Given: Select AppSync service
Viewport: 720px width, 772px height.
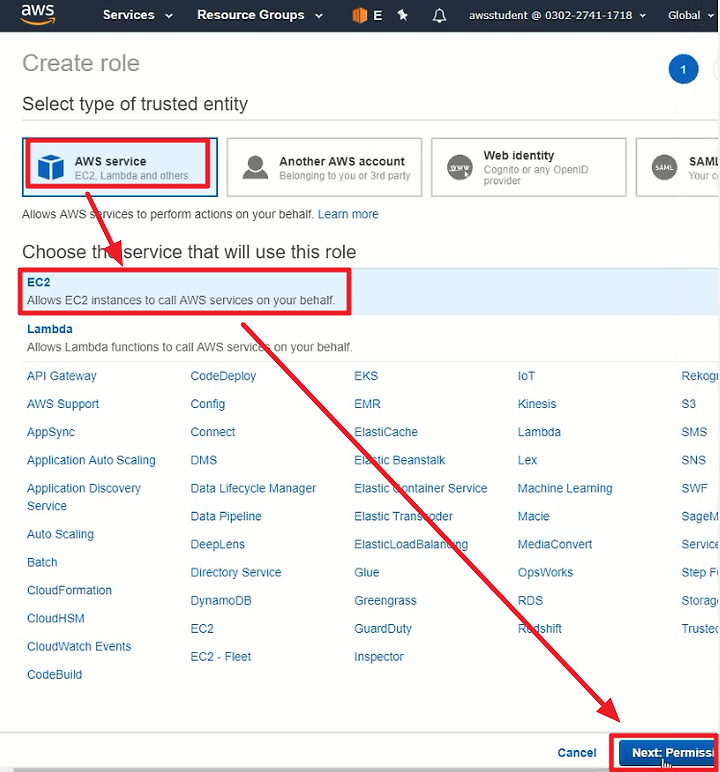Looking at the screenshot, I should tap(51, 432).
